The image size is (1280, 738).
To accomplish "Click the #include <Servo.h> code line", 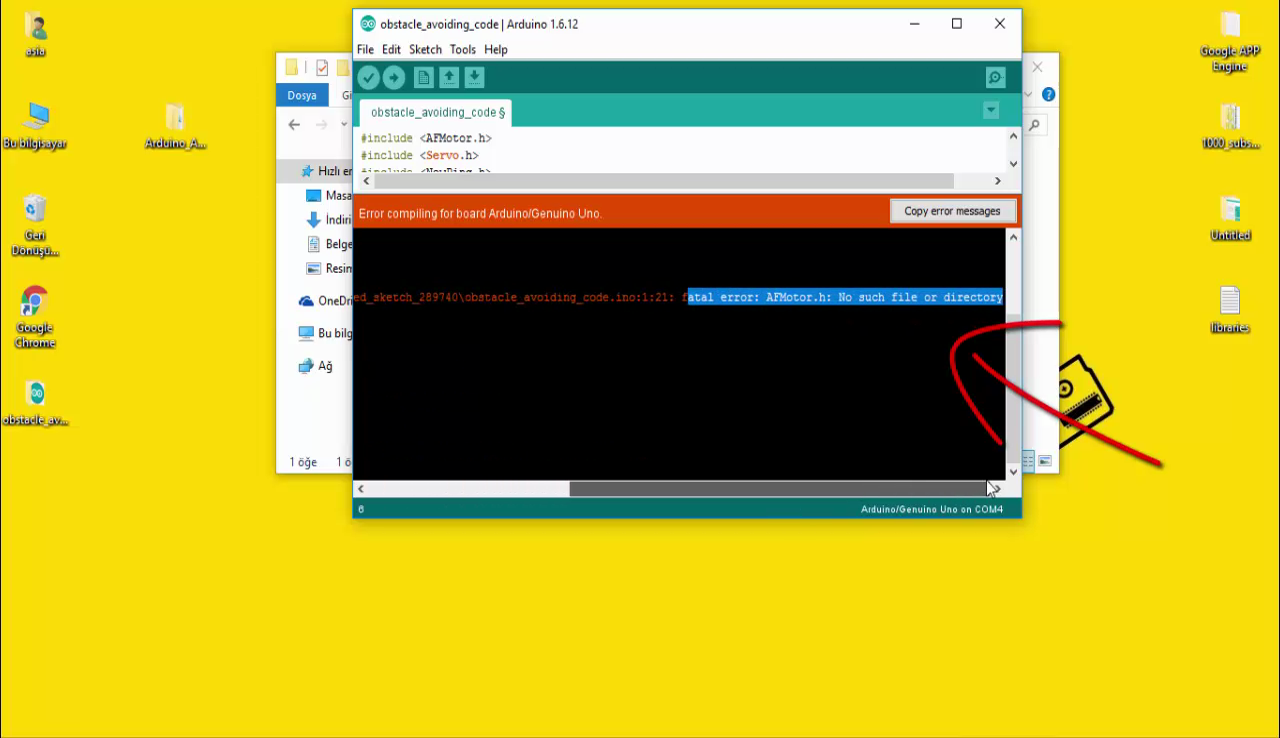I will (x=420, y=156).
